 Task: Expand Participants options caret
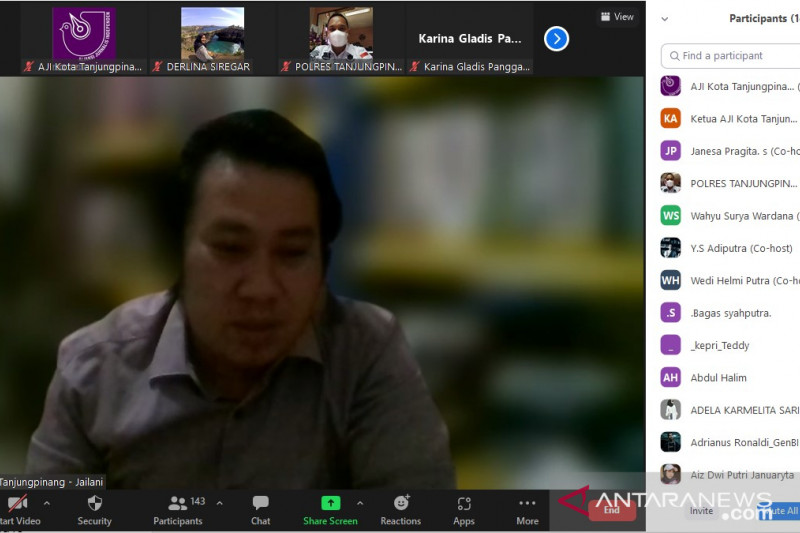click(x=219, y=503)
